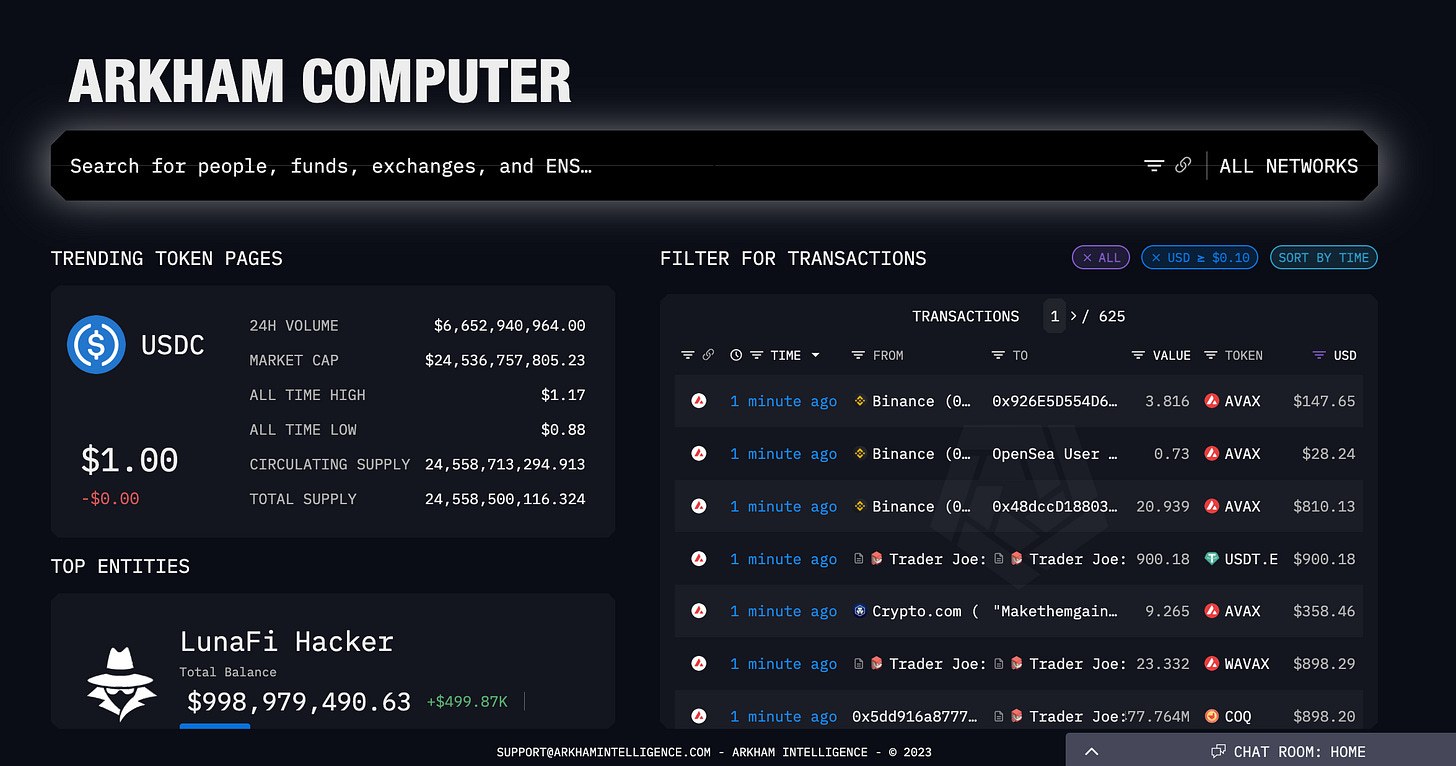Click Avalanche chain icon in $147.65 row
Screen dimensions: 1456x766
699,401
